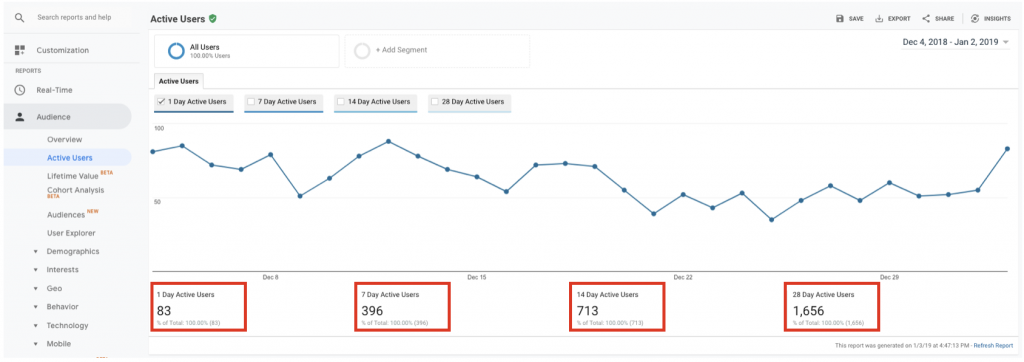Click the Audience person icon
Image resolution: width=1024 pixels, height=362 pixels.
(x=20, y=117)
